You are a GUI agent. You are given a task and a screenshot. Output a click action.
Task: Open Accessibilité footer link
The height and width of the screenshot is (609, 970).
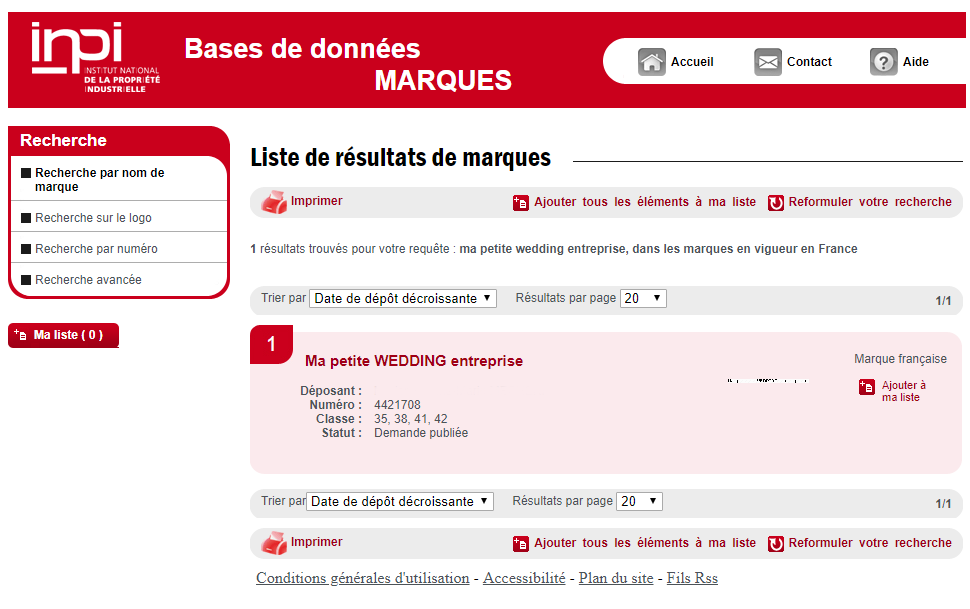[x=524, y=578]
